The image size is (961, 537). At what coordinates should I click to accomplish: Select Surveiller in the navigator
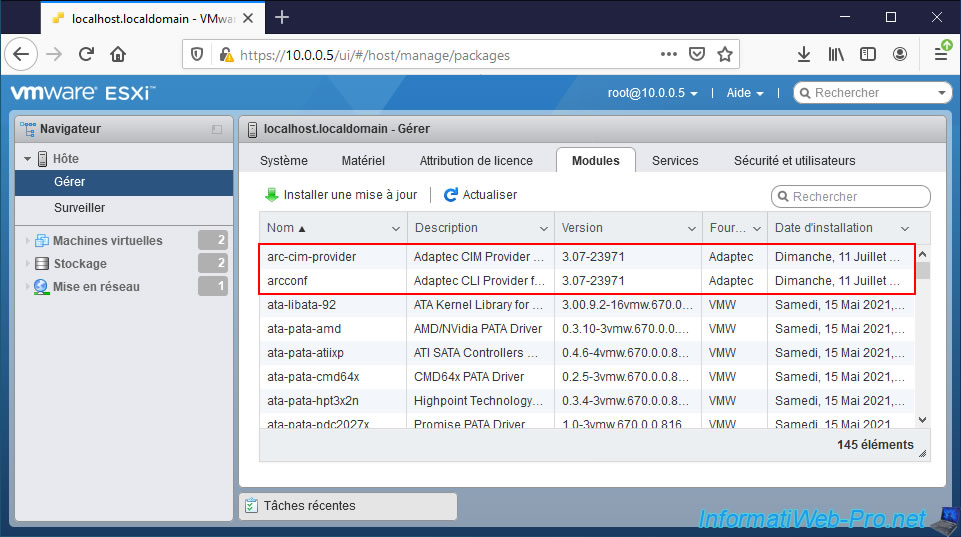point(79,208)
